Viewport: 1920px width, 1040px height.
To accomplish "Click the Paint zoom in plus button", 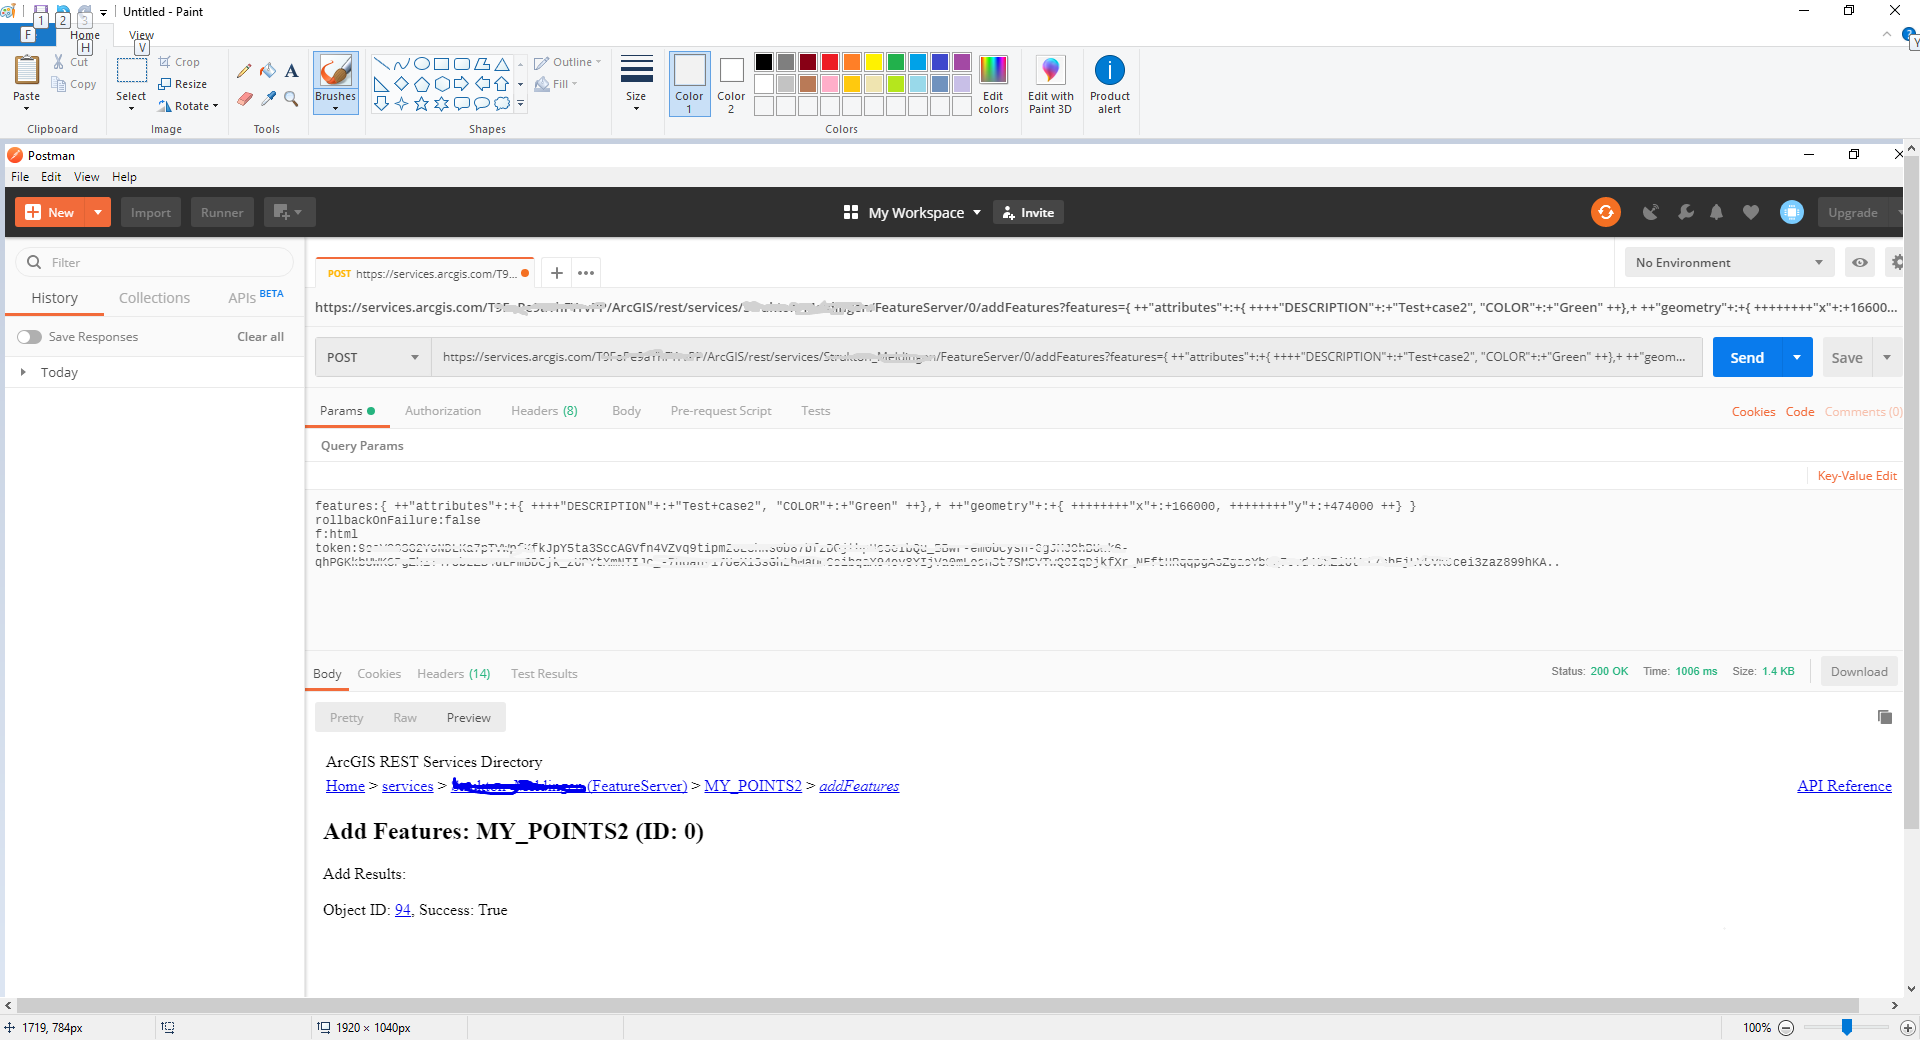I will [x=1908, y=1028].
